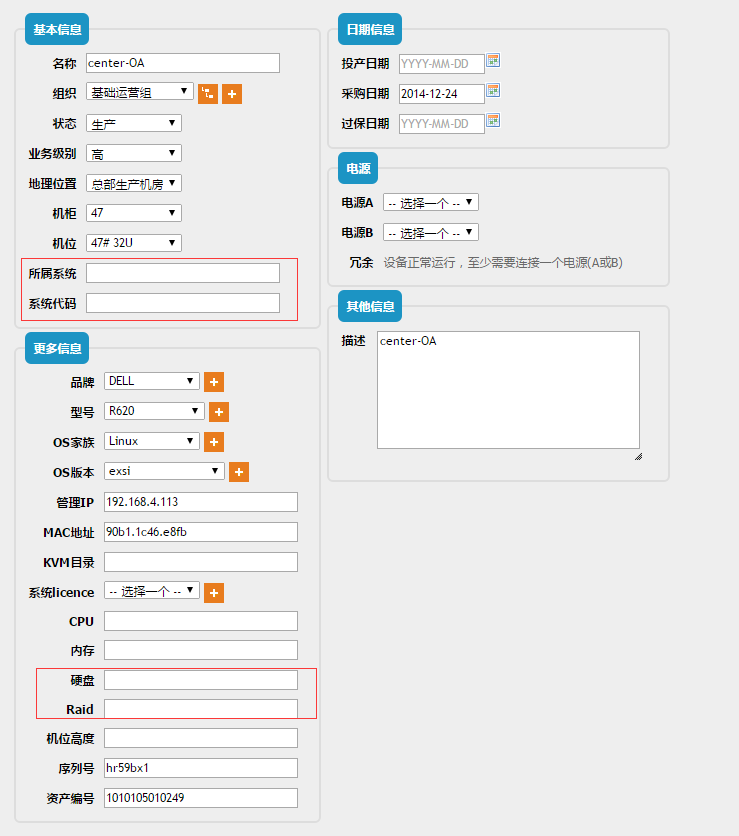Click in the 描述 text area
The image size is (739, 836).
[508, 390]
